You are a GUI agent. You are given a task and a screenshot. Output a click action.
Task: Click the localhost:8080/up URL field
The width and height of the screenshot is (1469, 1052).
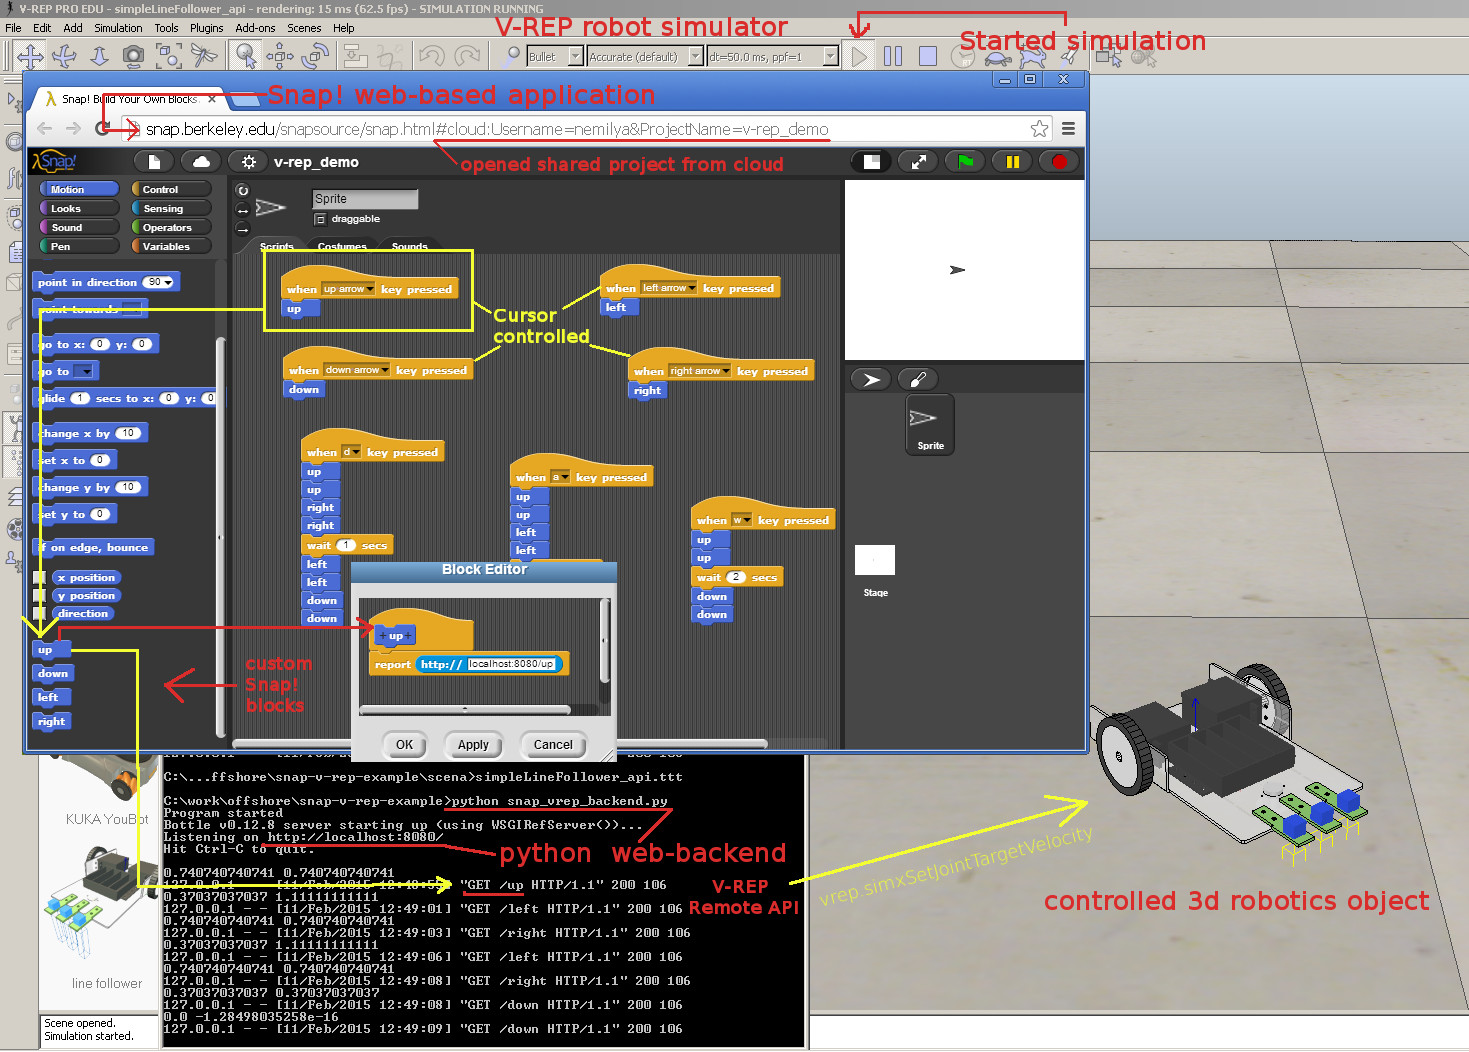click(511, 664)
